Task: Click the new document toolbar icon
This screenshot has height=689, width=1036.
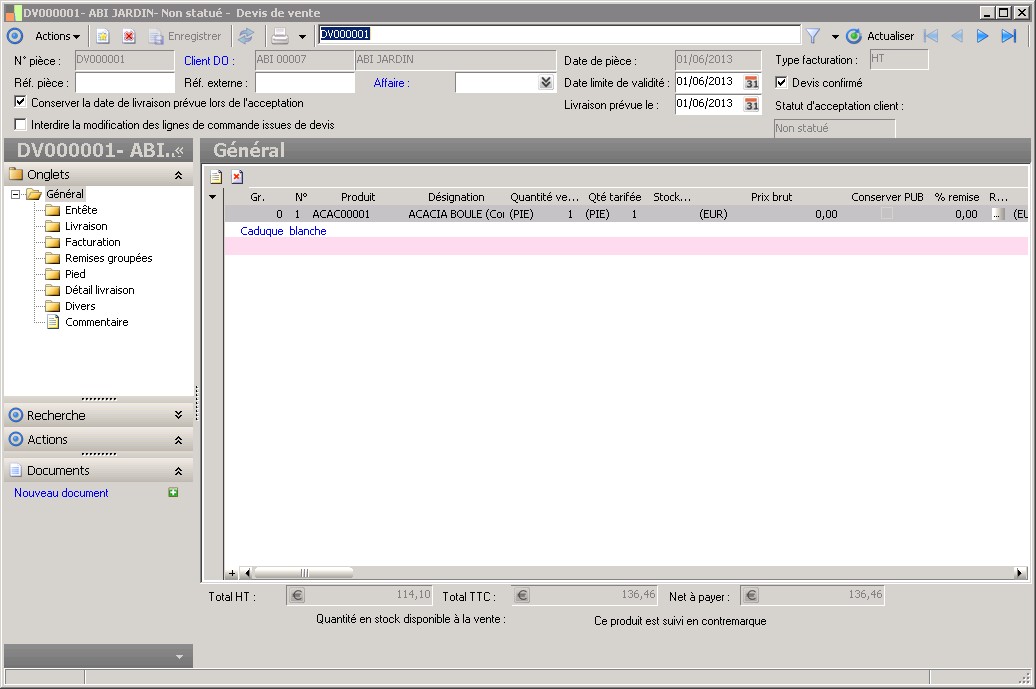Action: pos(102,36)
